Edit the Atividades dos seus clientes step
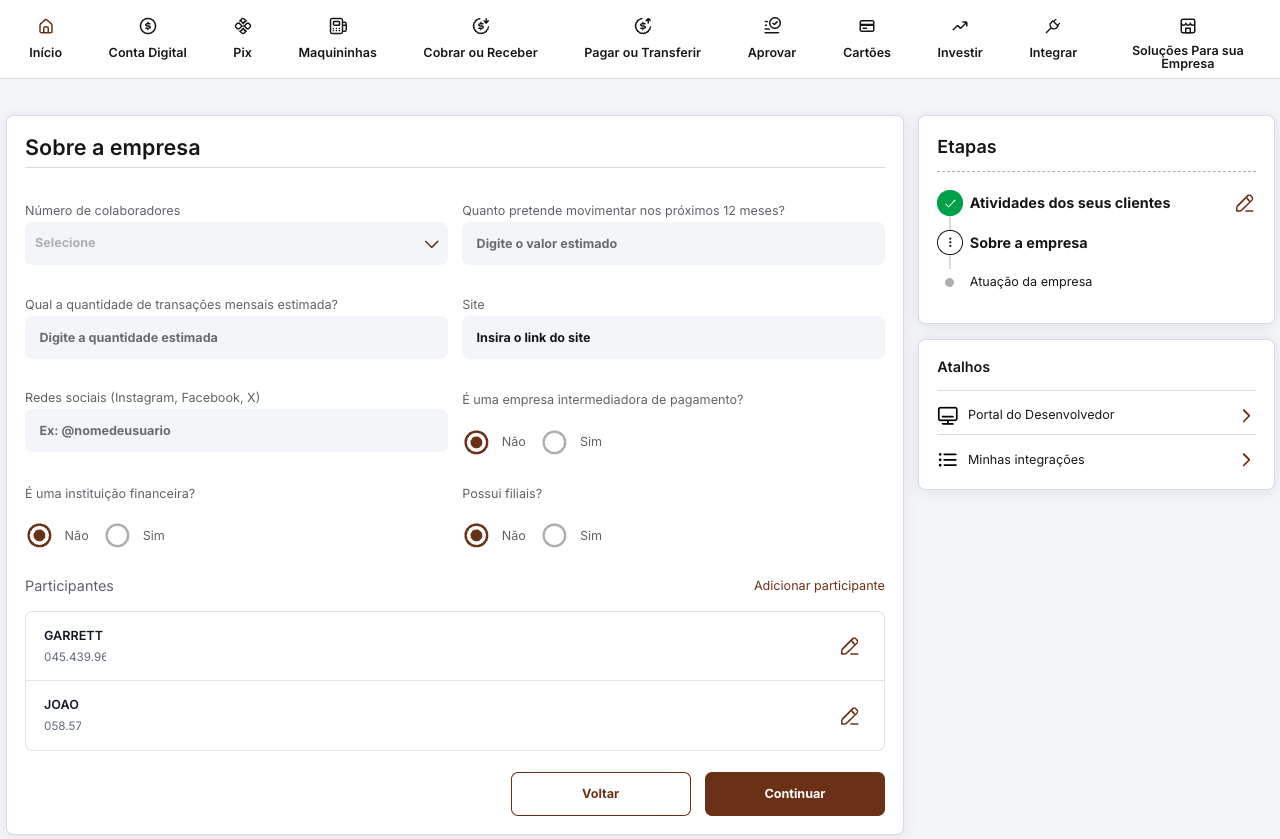Screen dimensions: 1280x839 click(1244, 203)
